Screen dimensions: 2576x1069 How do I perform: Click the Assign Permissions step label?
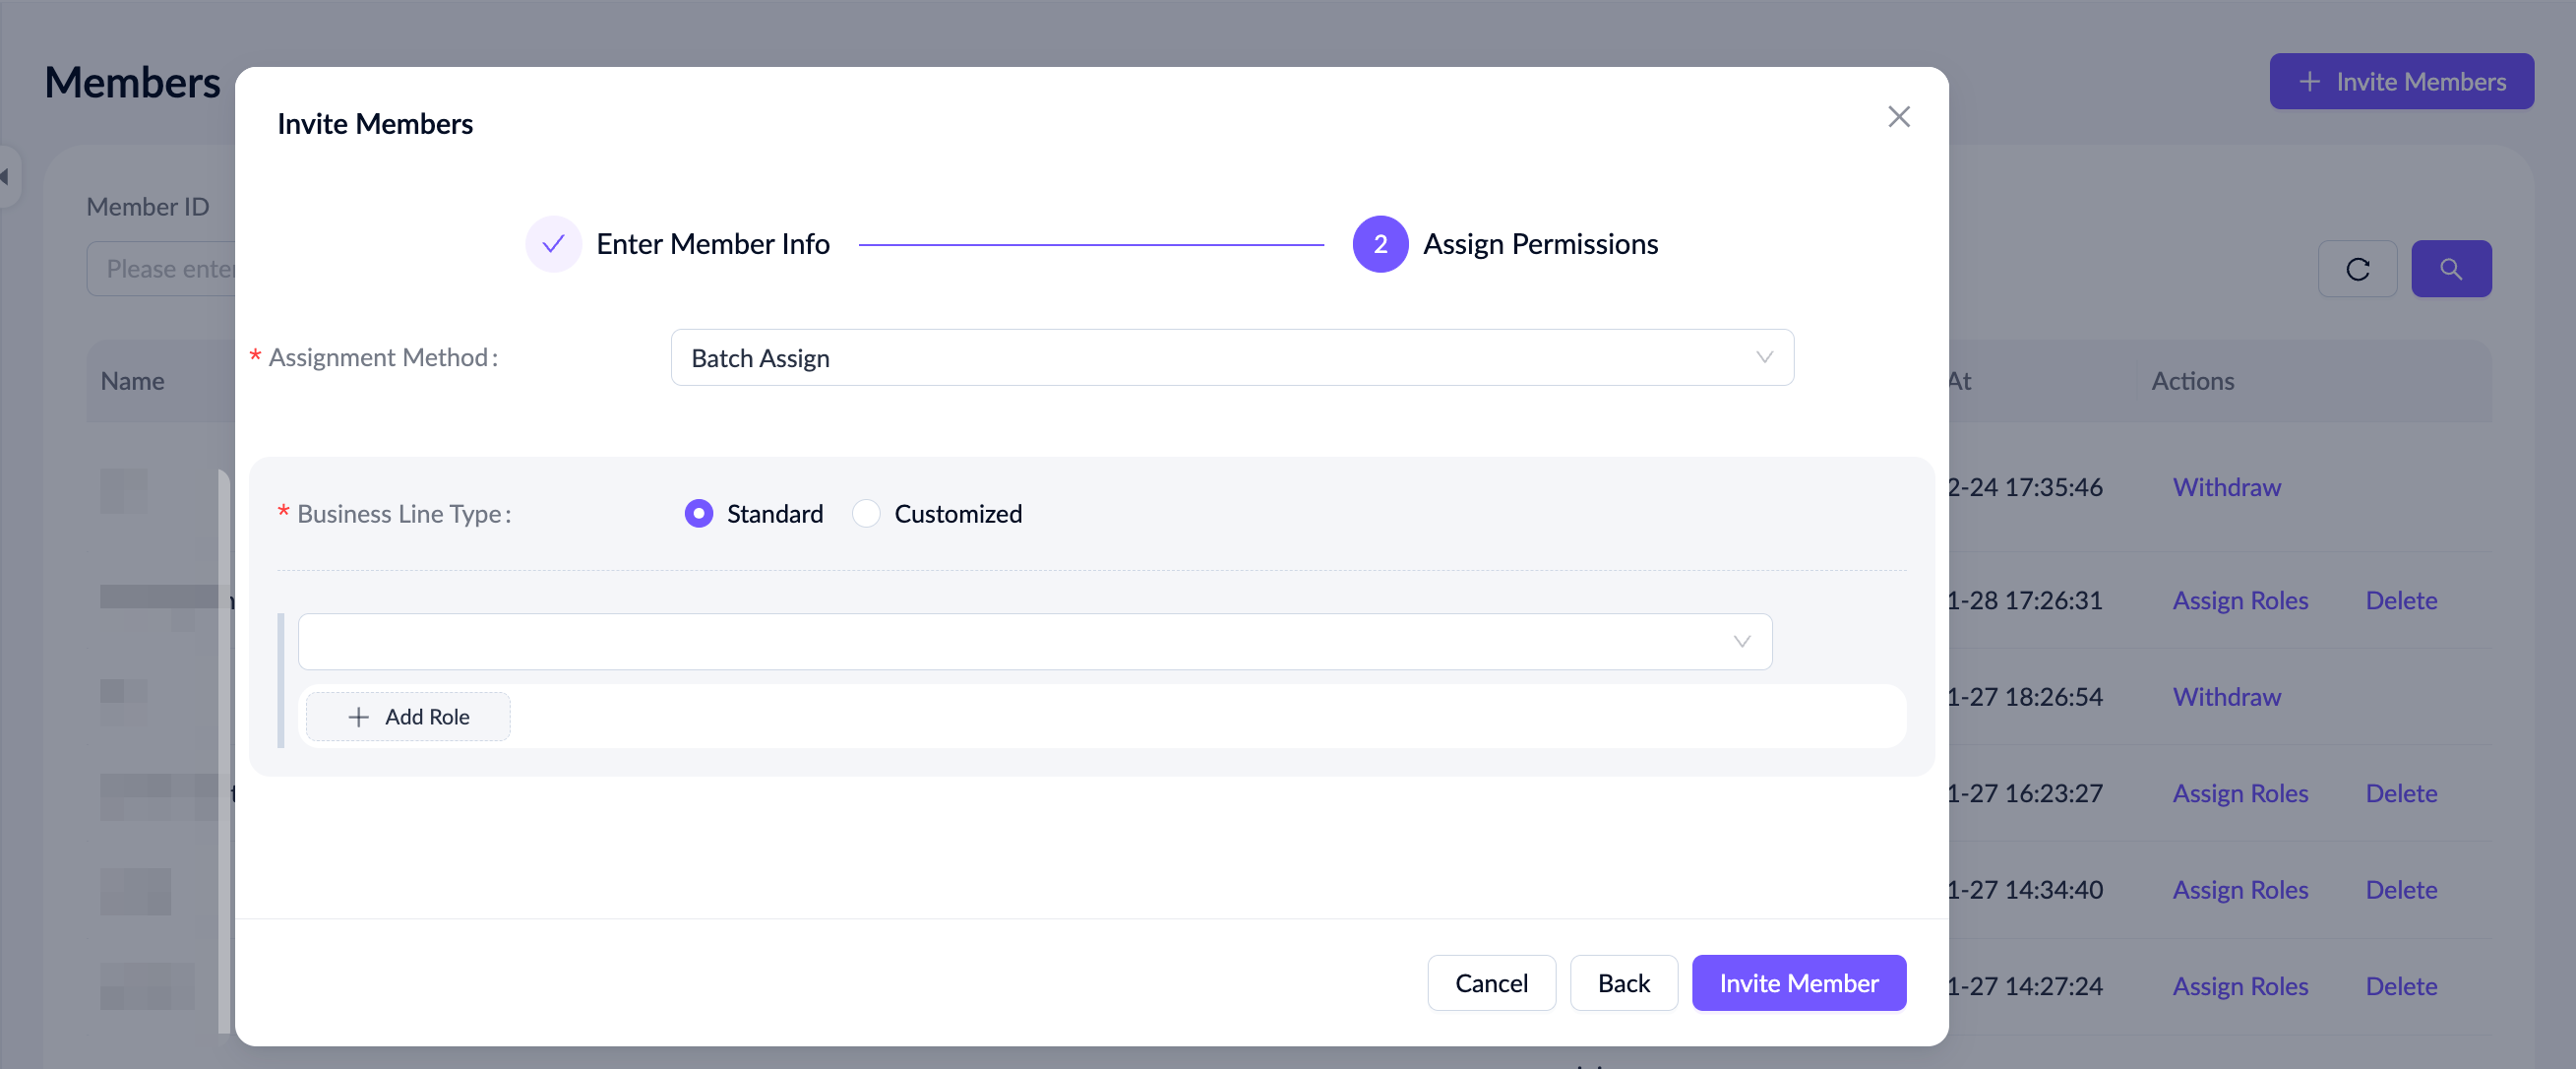(1540, 244)
